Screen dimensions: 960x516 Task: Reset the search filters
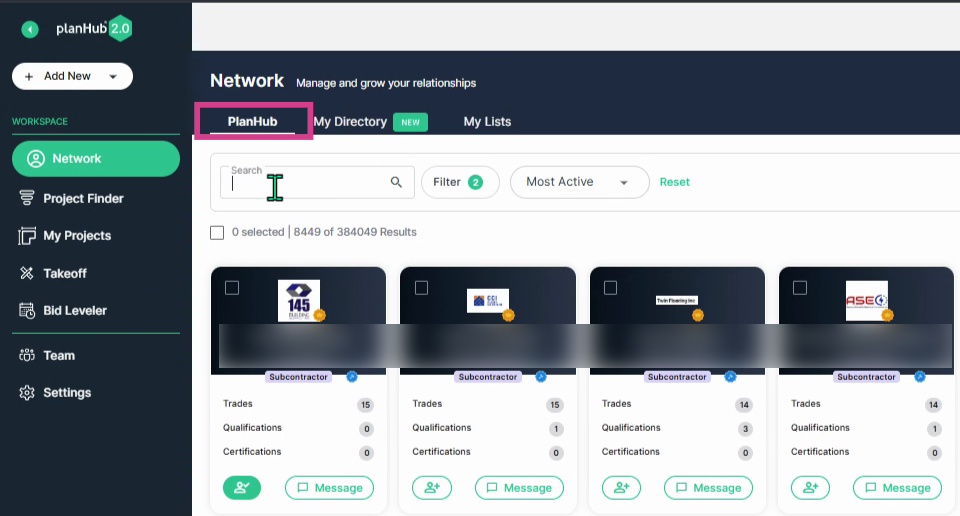[674, 182]
